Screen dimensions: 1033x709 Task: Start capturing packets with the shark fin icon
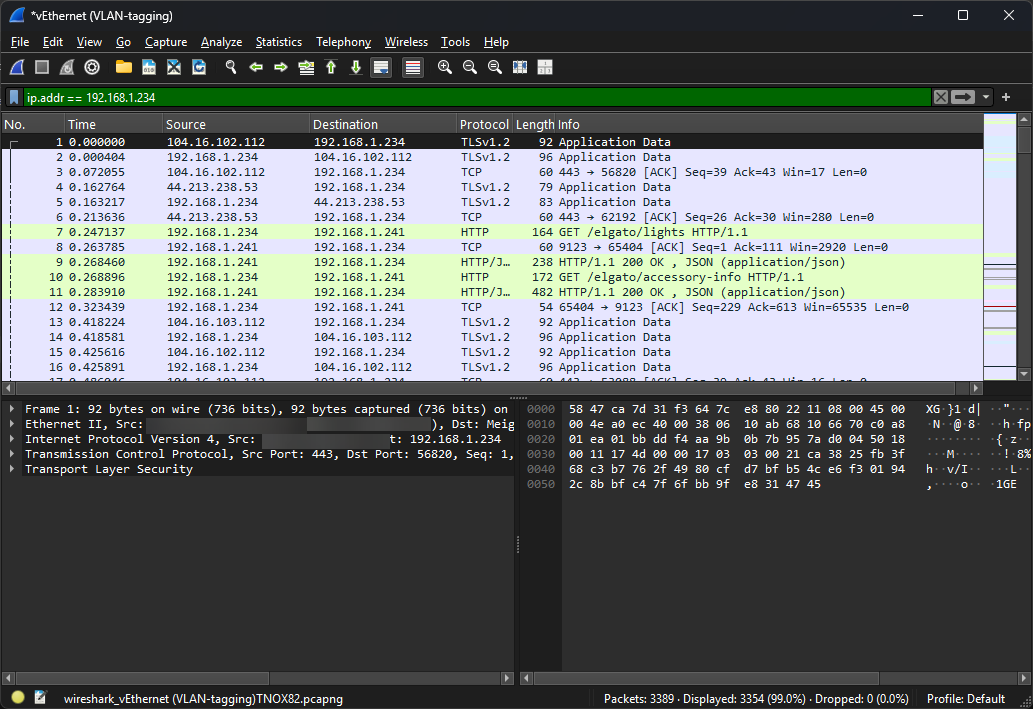point(17,67)
